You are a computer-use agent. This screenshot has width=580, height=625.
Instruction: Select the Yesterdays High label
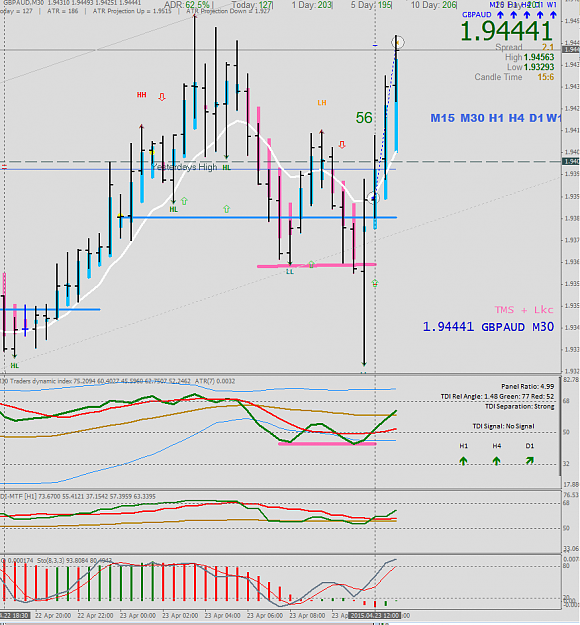(184, 167)
